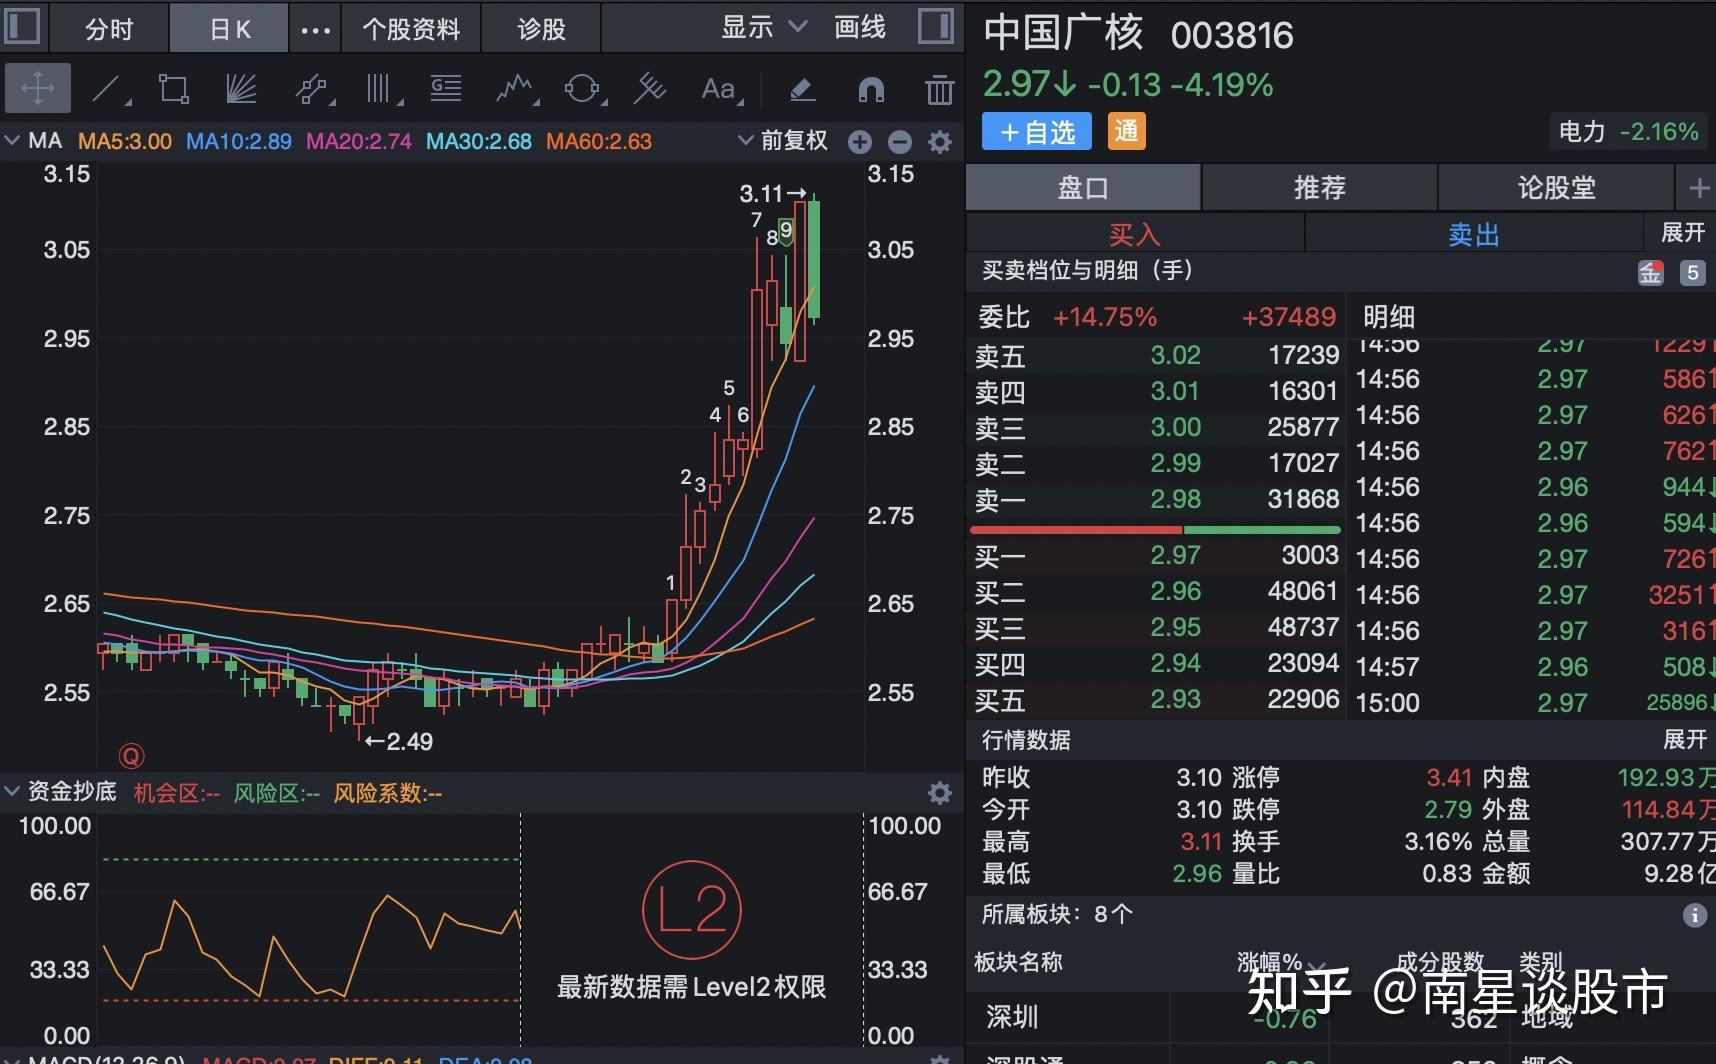Click the 买一 2.97 order row
1716x1064 pixels.
[x=1157, y=555]
